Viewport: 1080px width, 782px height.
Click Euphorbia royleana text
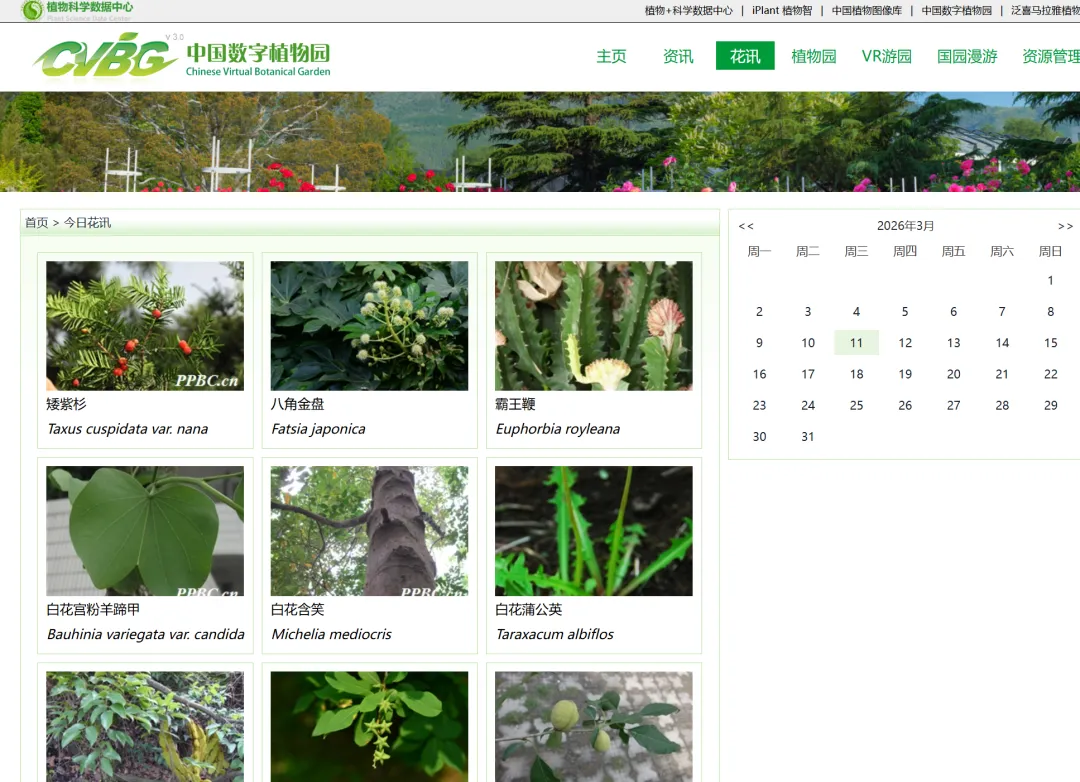click(558, 429)
